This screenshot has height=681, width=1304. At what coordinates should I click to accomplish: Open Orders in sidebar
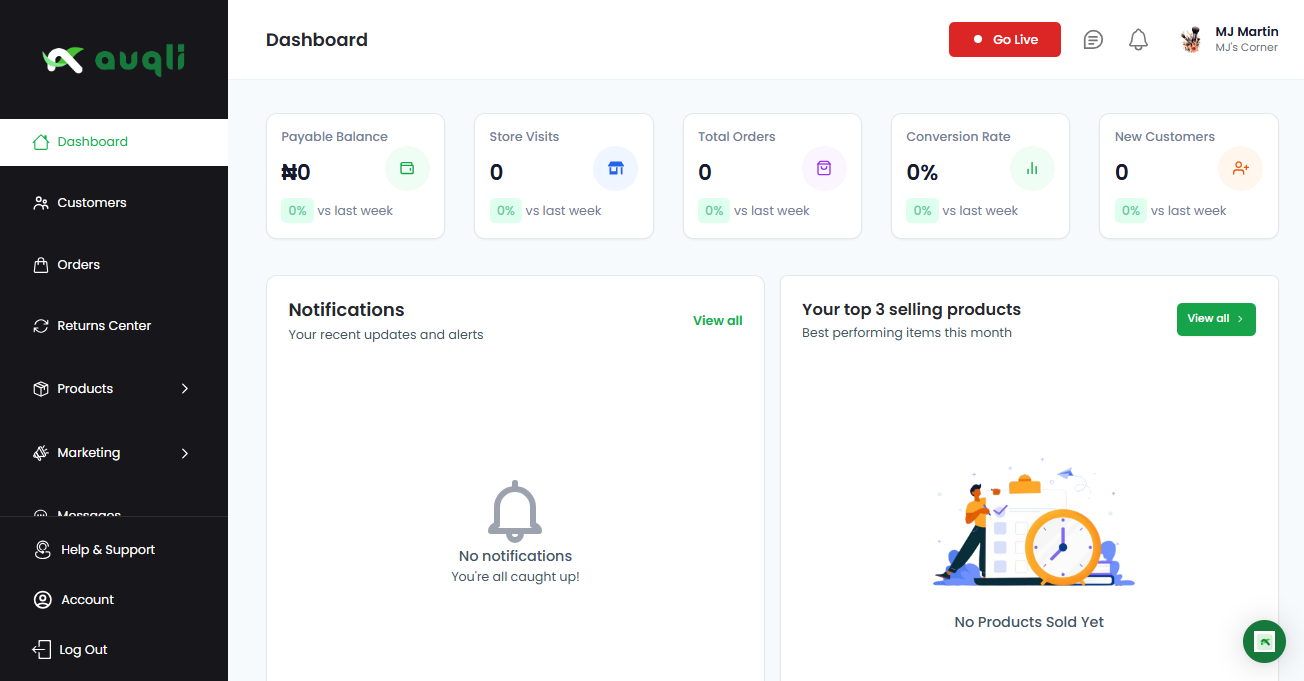(x=78, y=265)
